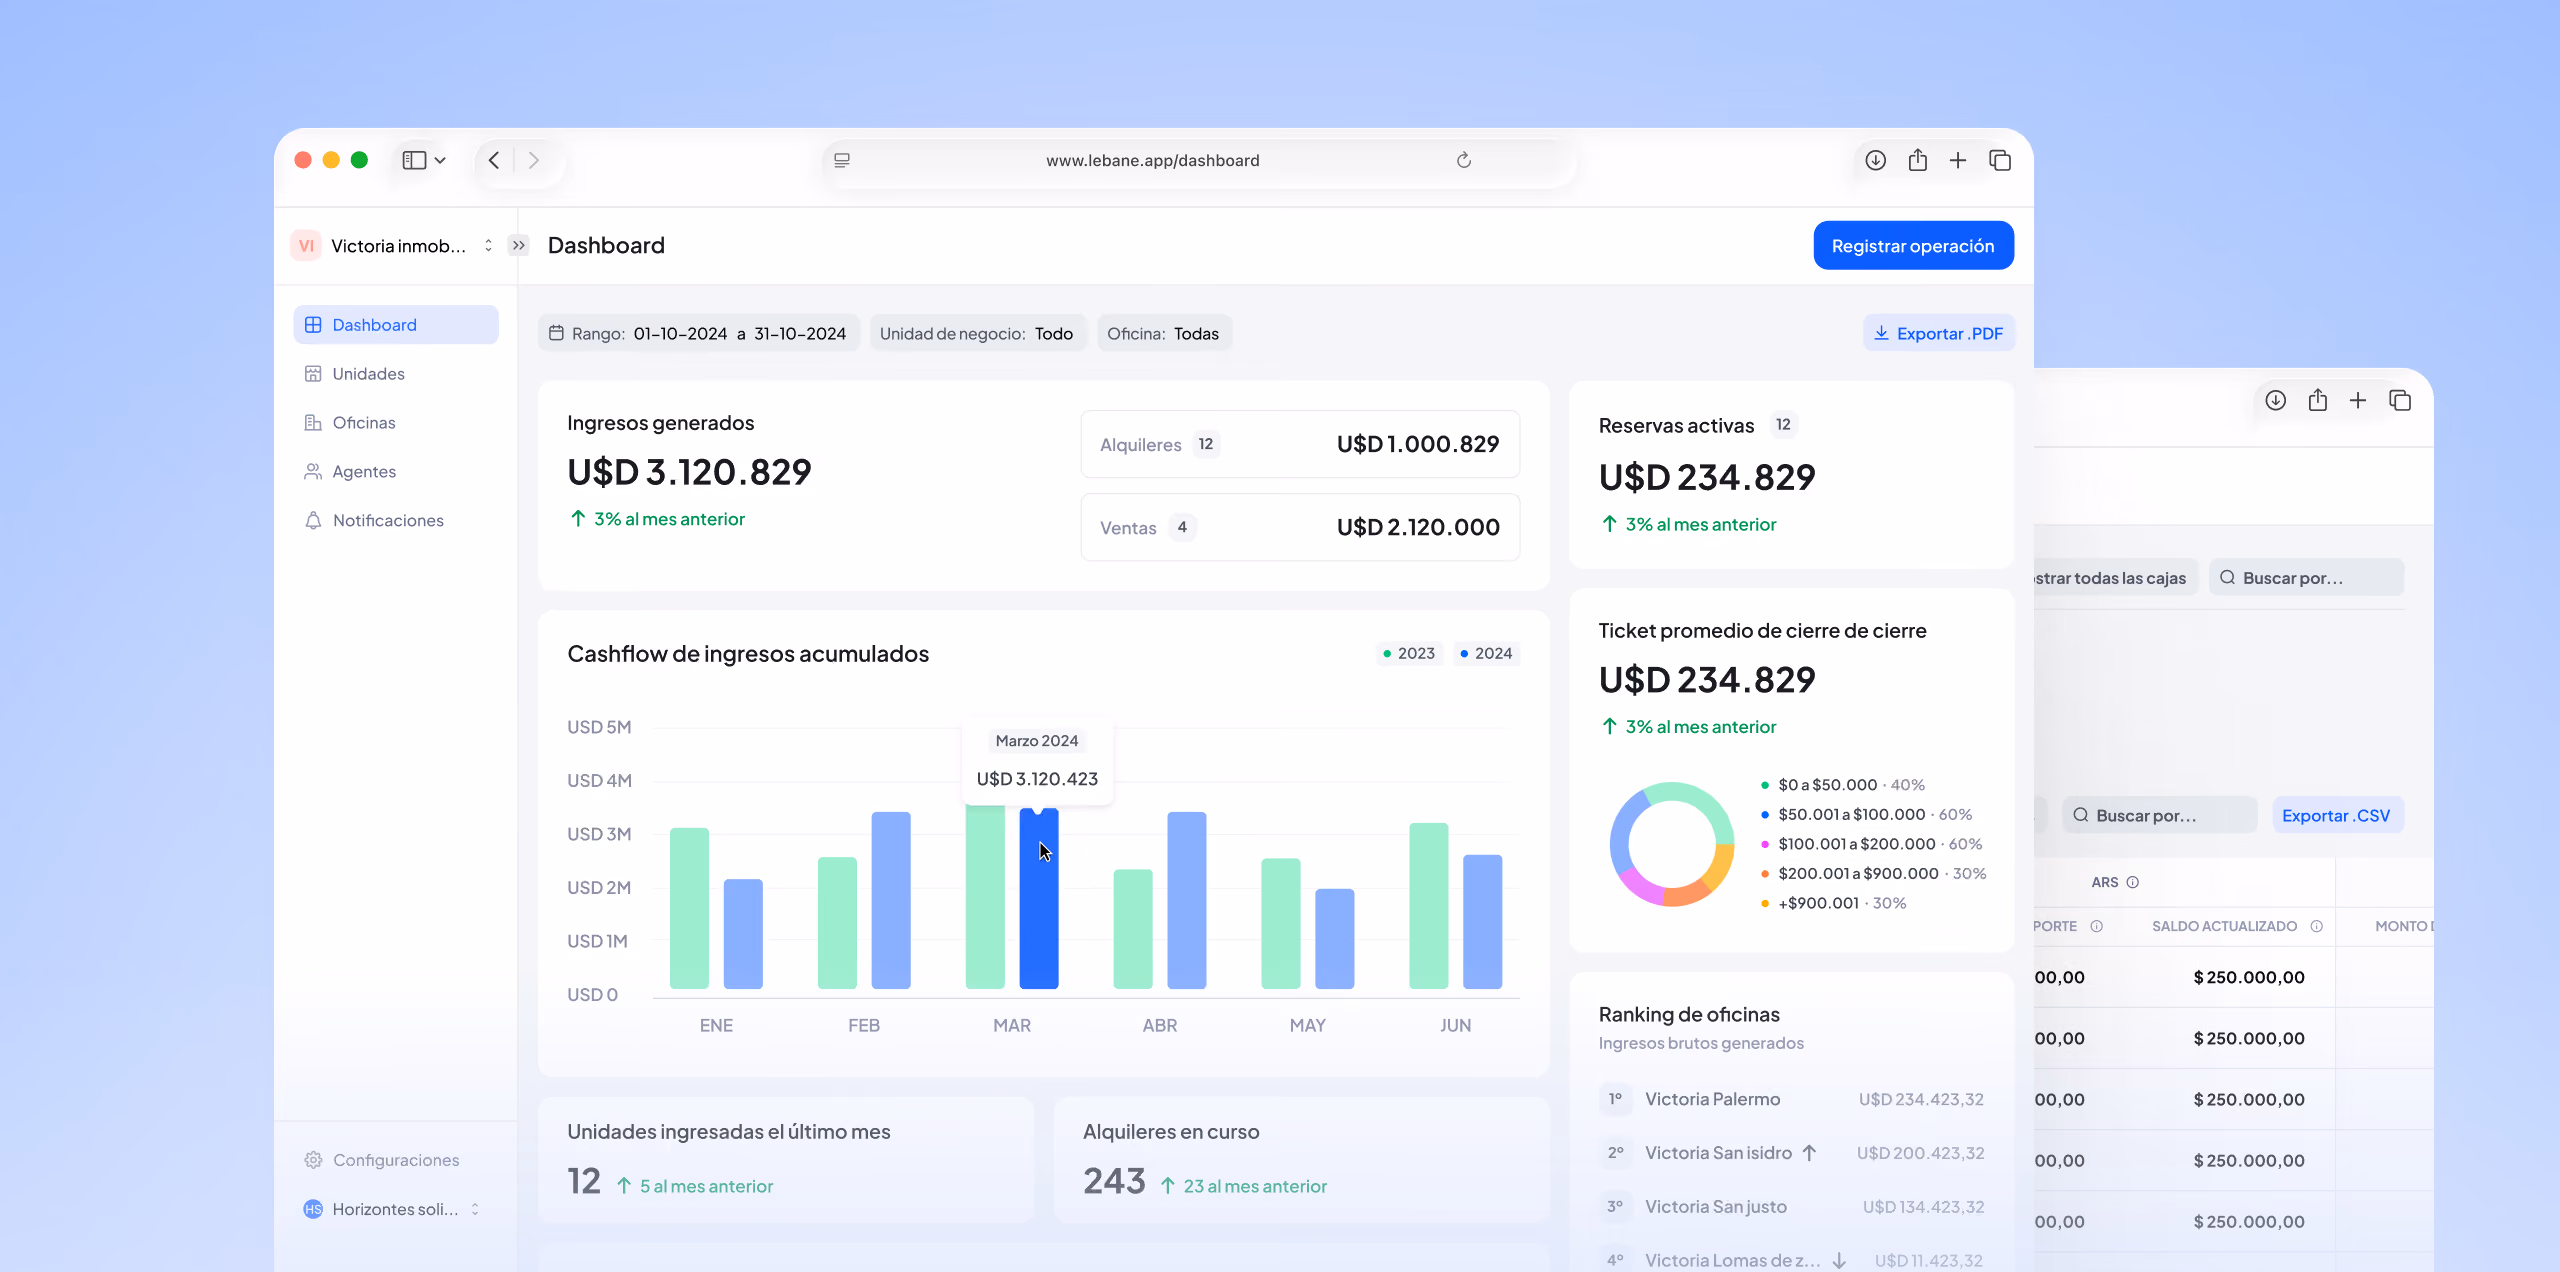
Task: Open downloads icon in the back browser window
Action: pos(2276,400)
